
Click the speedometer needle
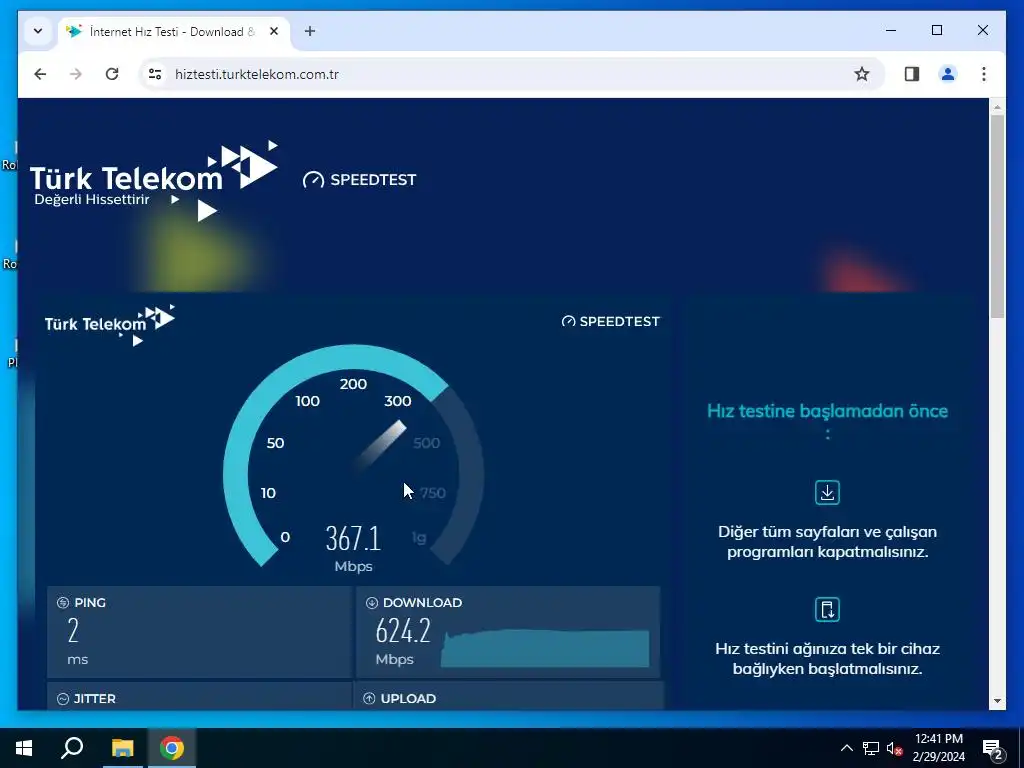coord(381,445)
